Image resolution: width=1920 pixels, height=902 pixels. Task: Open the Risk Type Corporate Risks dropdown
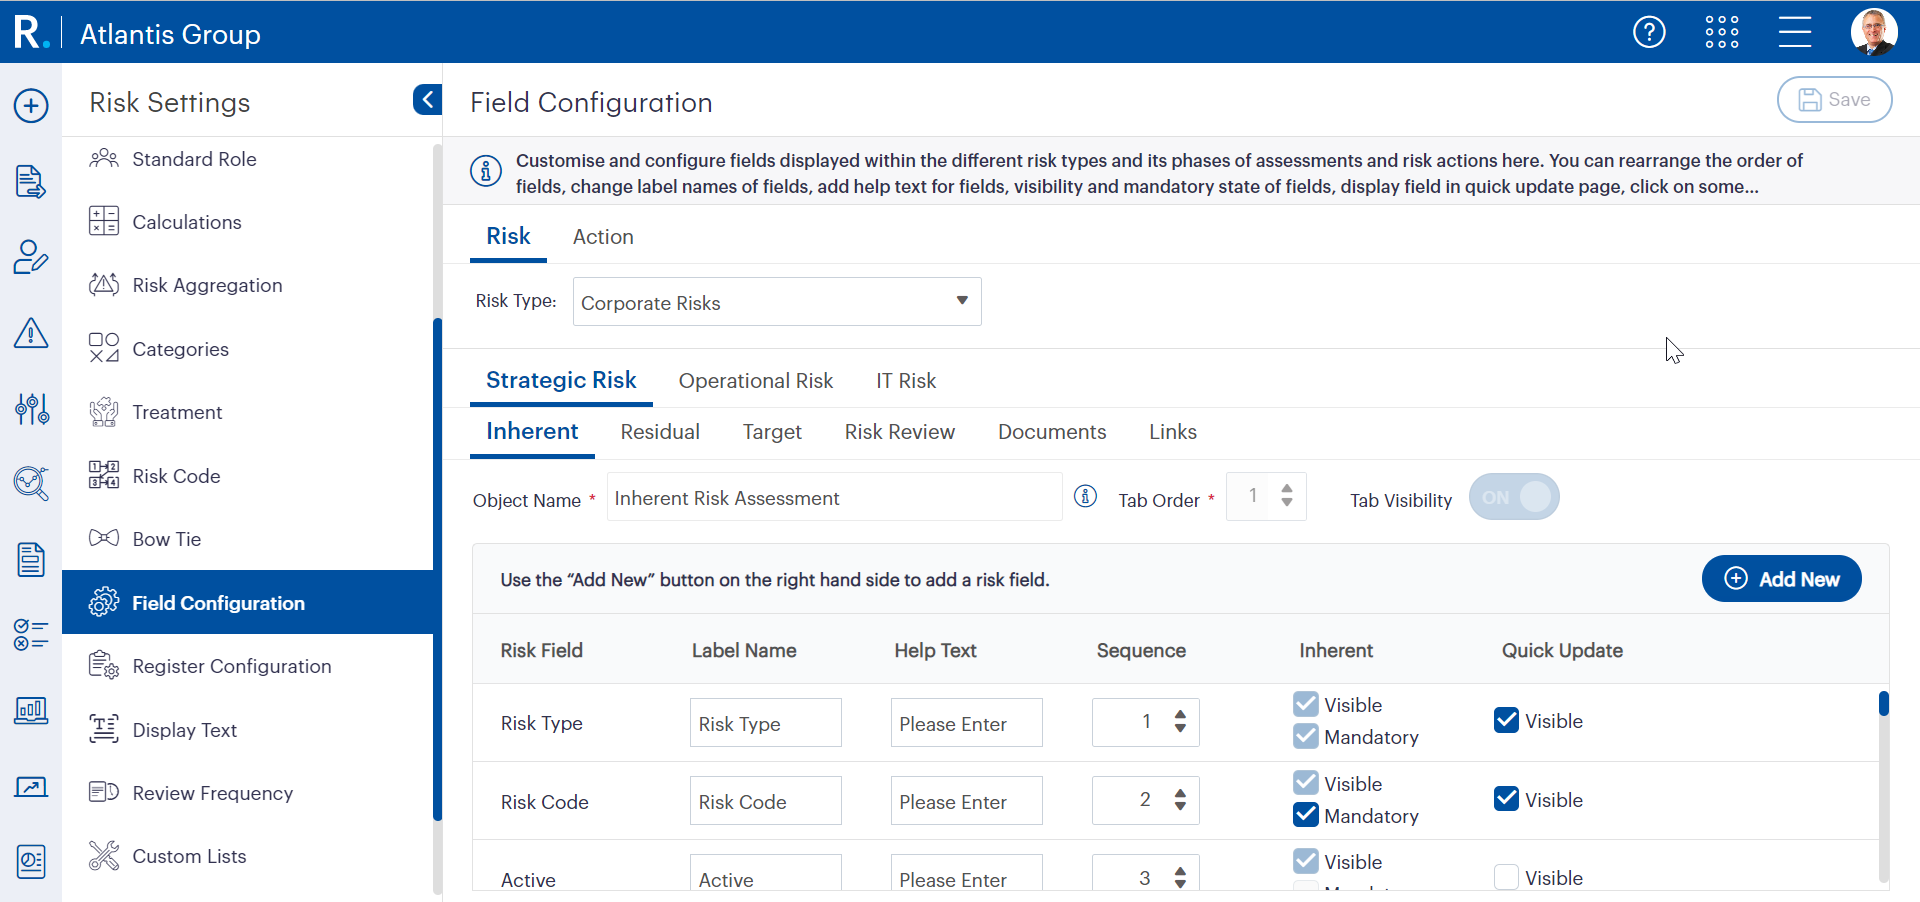pyautogui.click(x=777, y=302)
